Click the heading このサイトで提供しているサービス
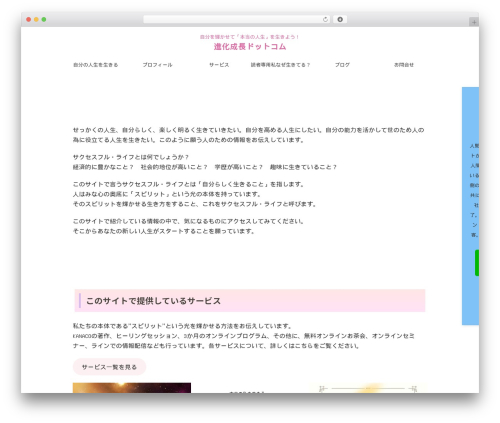500x423 pixels. [153, 301]
